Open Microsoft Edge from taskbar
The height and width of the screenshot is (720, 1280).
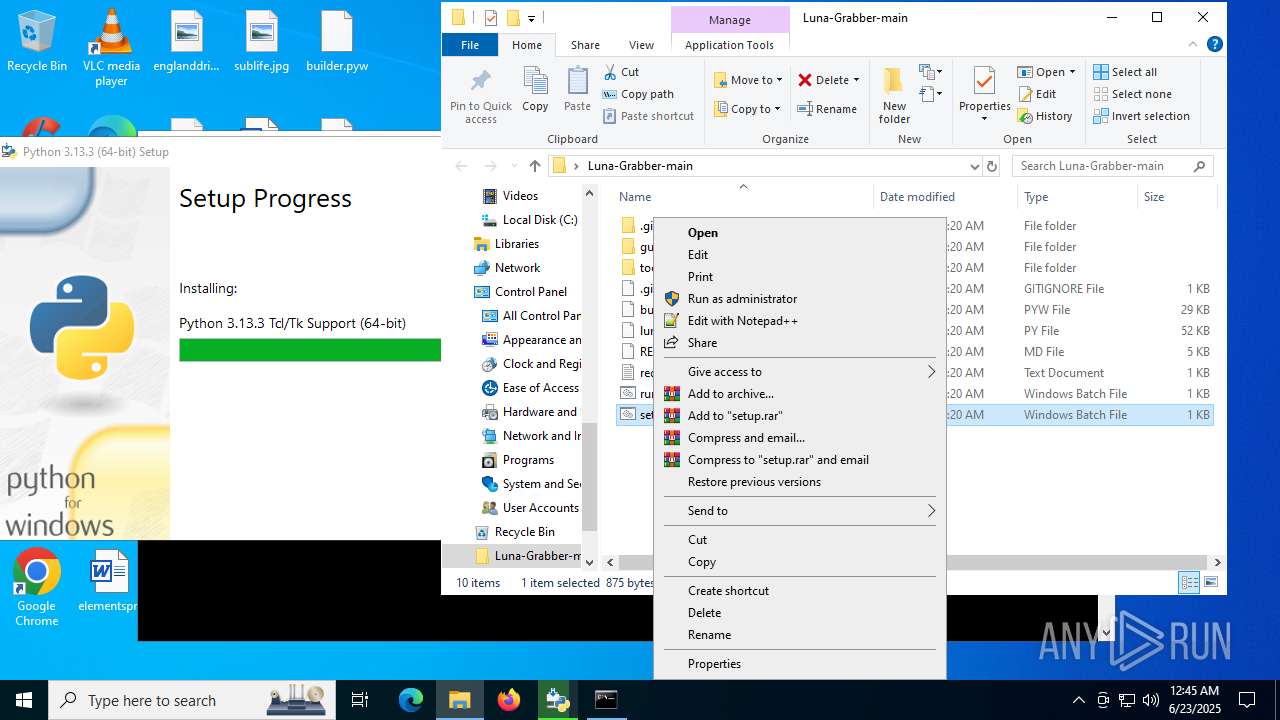click(x=411, y=700)
